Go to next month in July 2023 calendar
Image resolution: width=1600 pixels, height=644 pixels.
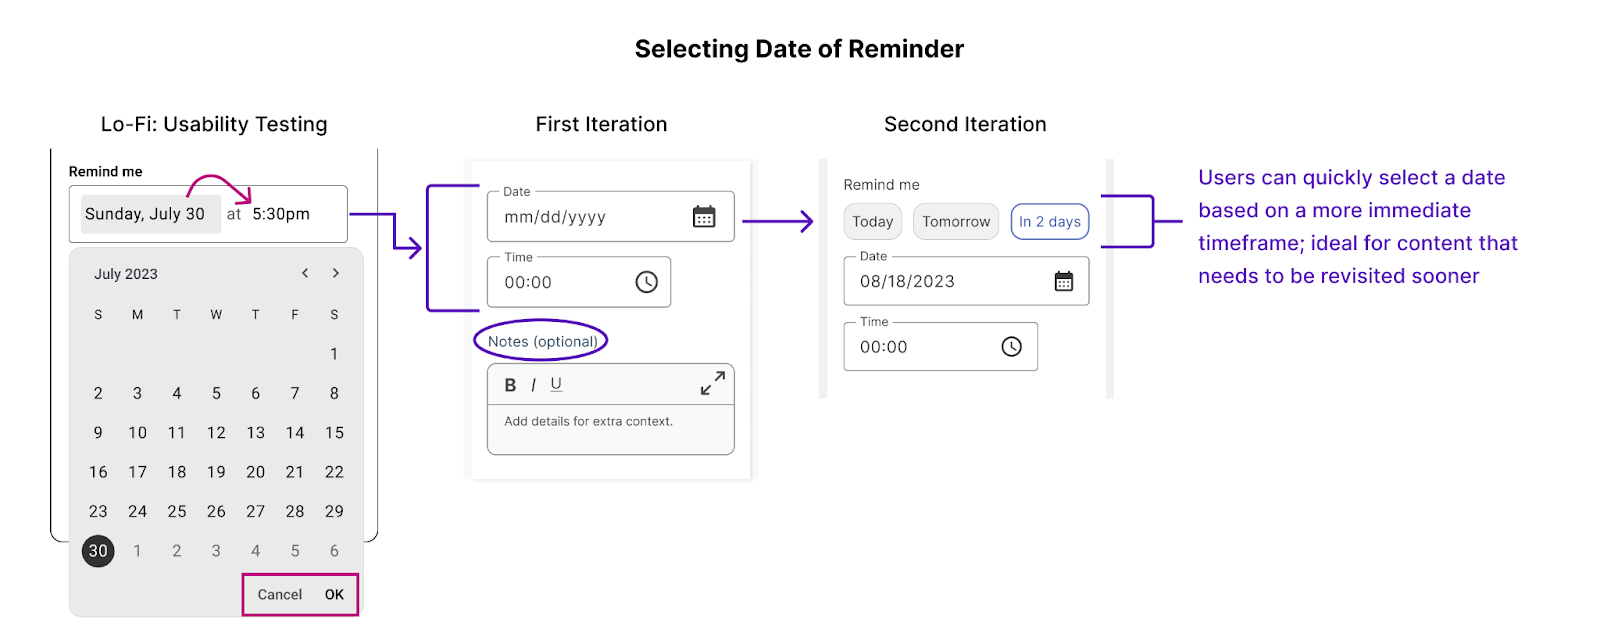click(x=336, y=273)
